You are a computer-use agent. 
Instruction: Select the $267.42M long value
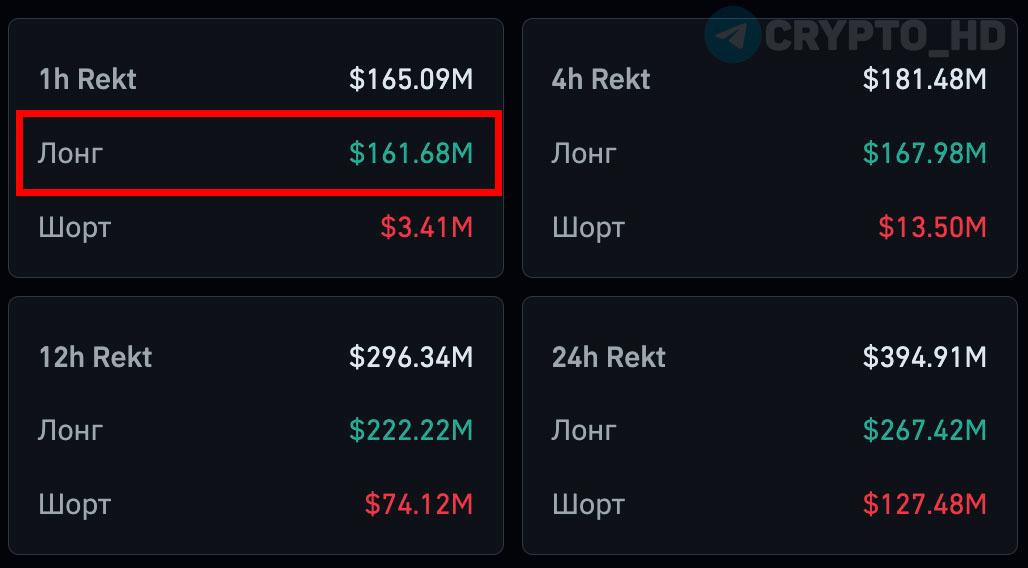pyautogui.click(x=924, y=430)
